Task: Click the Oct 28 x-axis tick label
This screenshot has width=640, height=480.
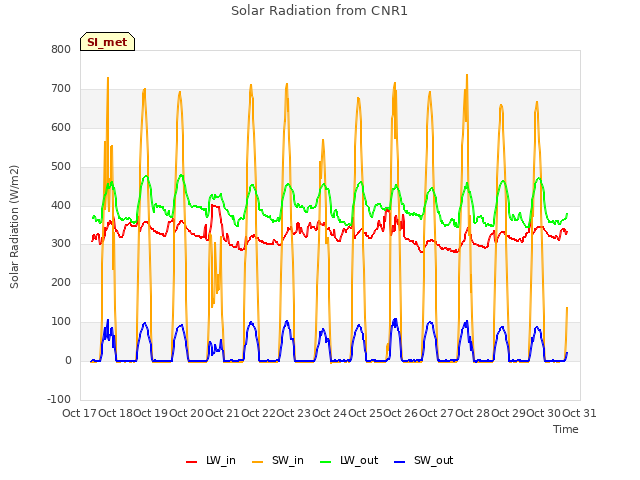Action: pyautogui.click(x=472, y=413)
